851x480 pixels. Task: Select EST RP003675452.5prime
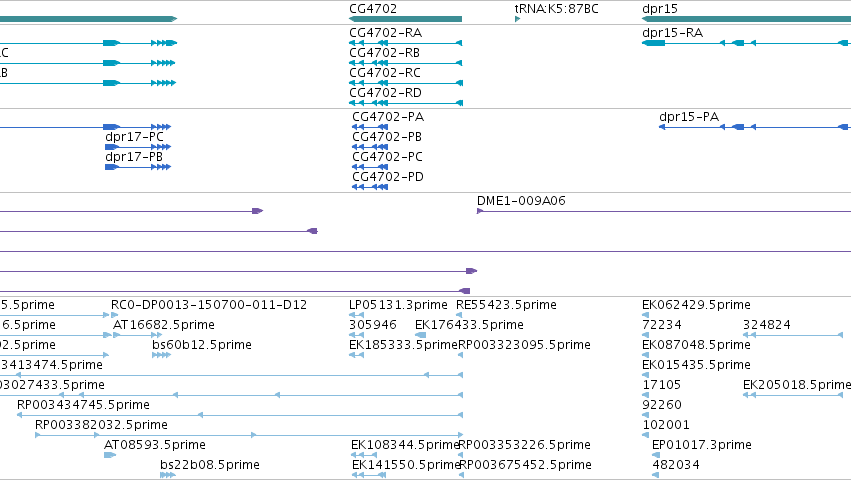click(x=525, y=465)
